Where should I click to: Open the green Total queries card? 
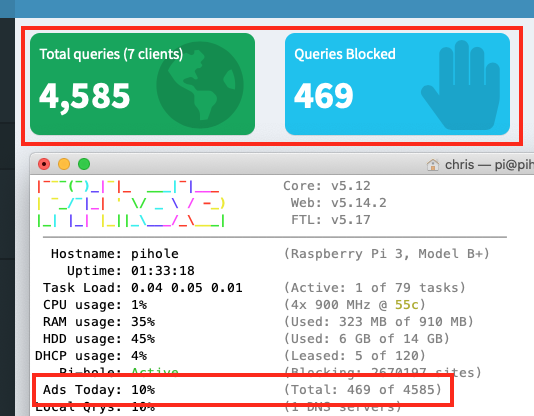pos(142,84)
